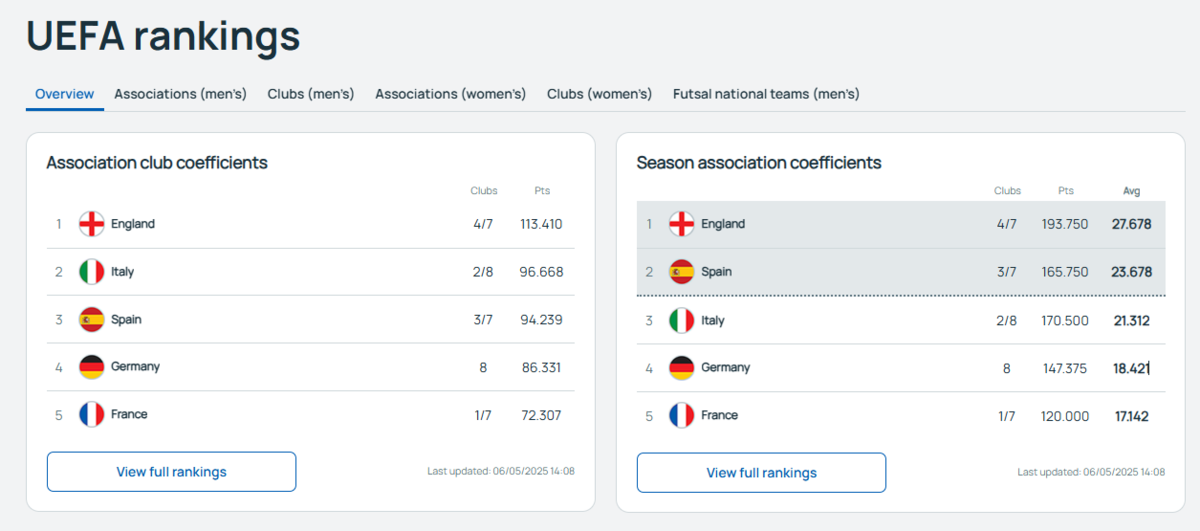Click Italy flag in Association club coefficients

(91, 272)
